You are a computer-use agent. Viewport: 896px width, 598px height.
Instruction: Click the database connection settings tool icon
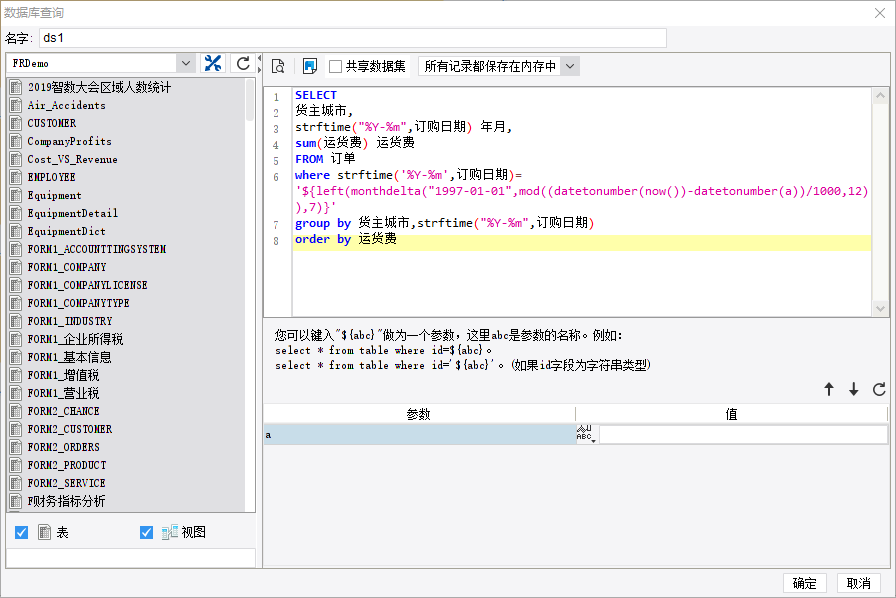tap(213, 63)
